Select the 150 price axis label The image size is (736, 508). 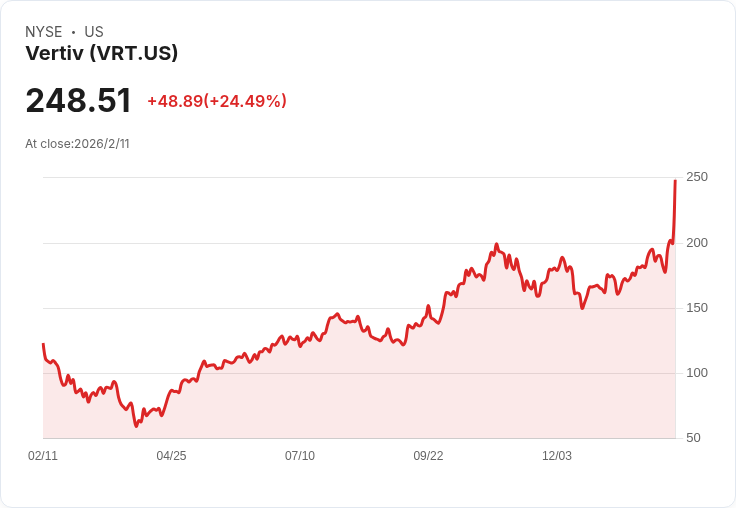(x=696, y=308)
